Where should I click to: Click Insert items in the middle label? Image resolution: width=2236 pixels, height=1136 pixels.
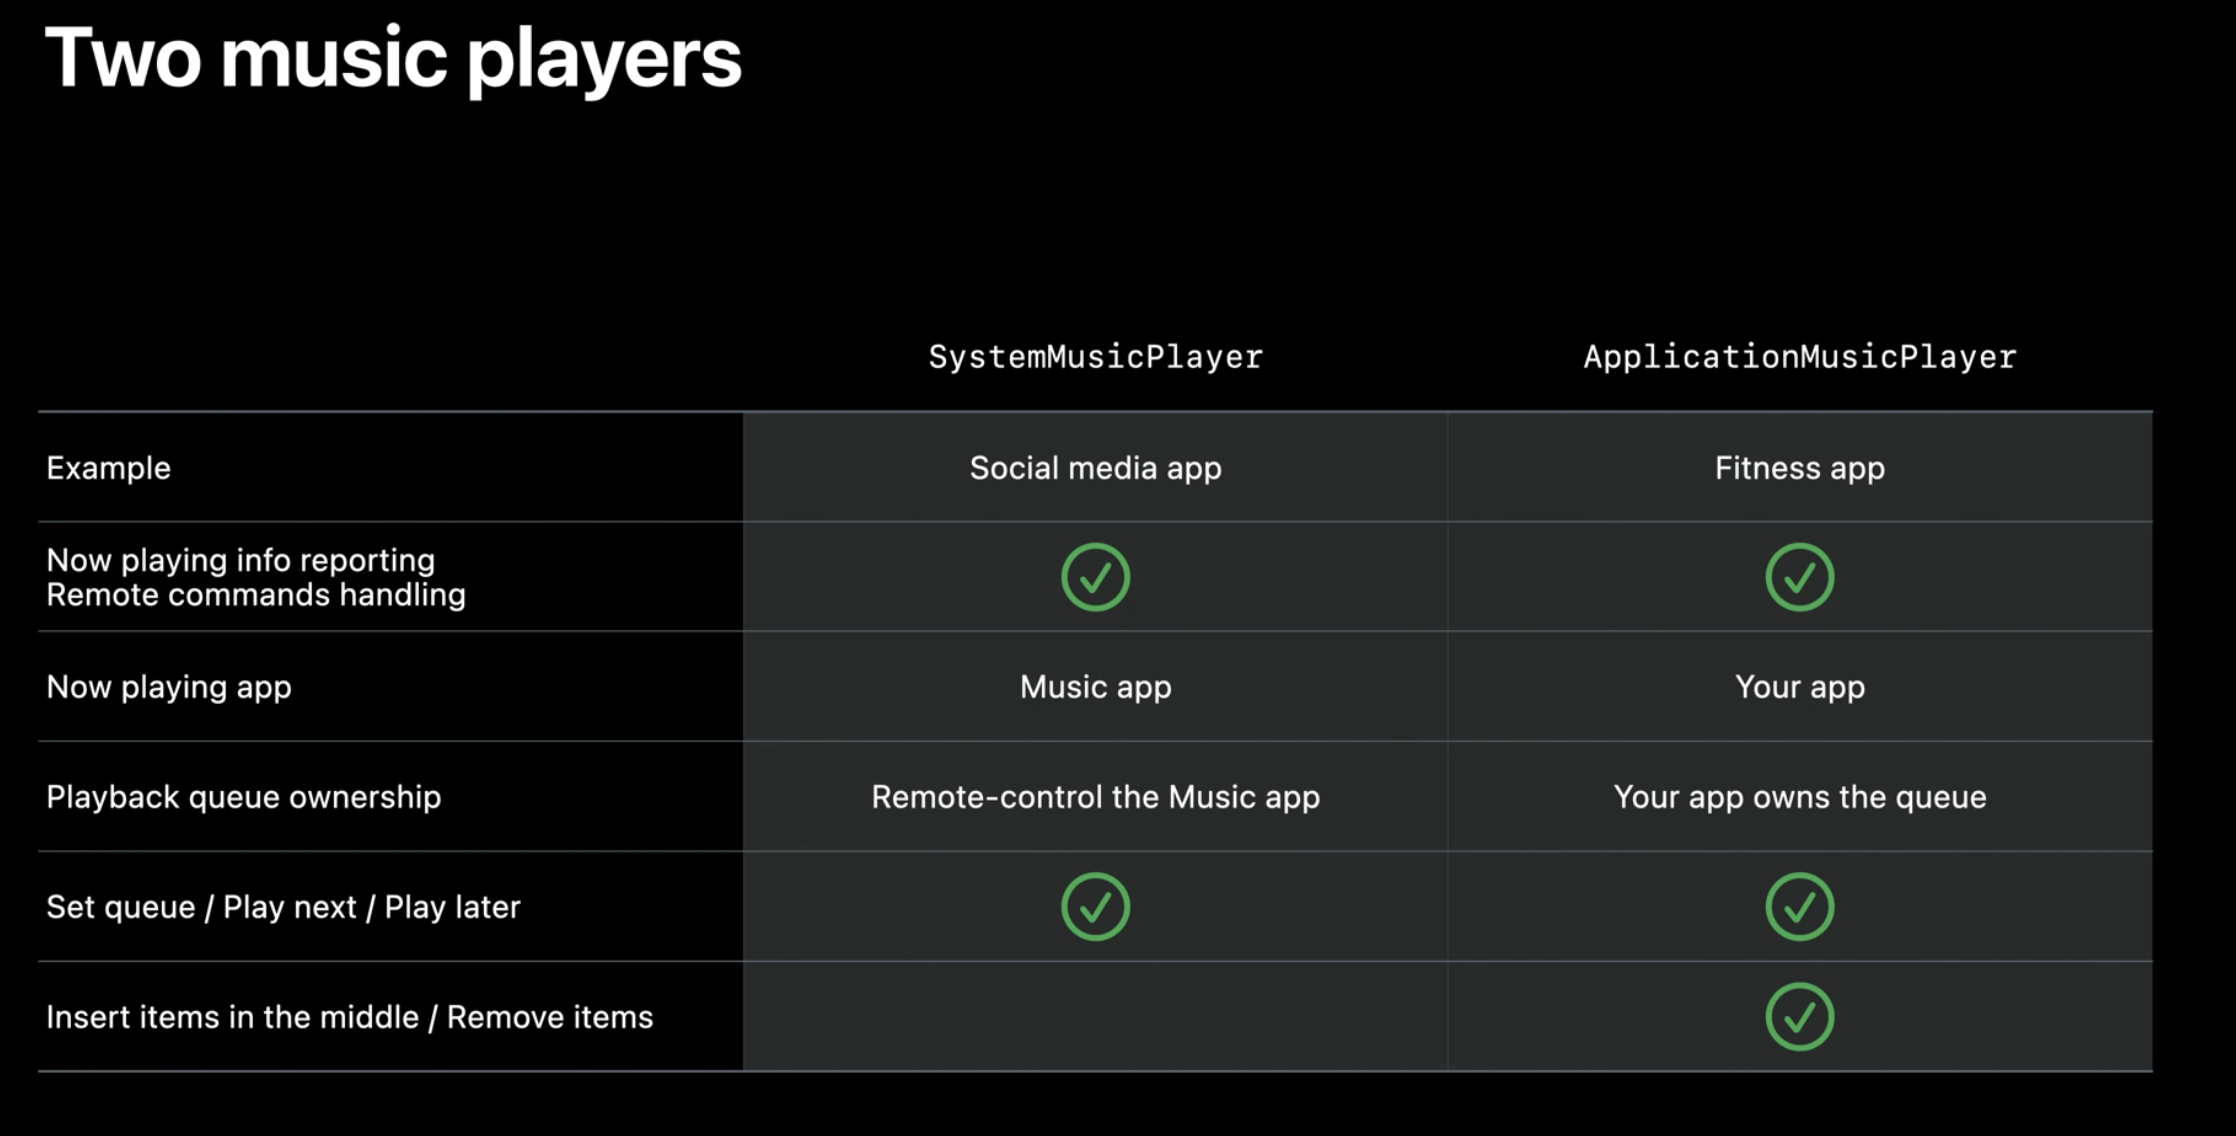coord(232,1017)
